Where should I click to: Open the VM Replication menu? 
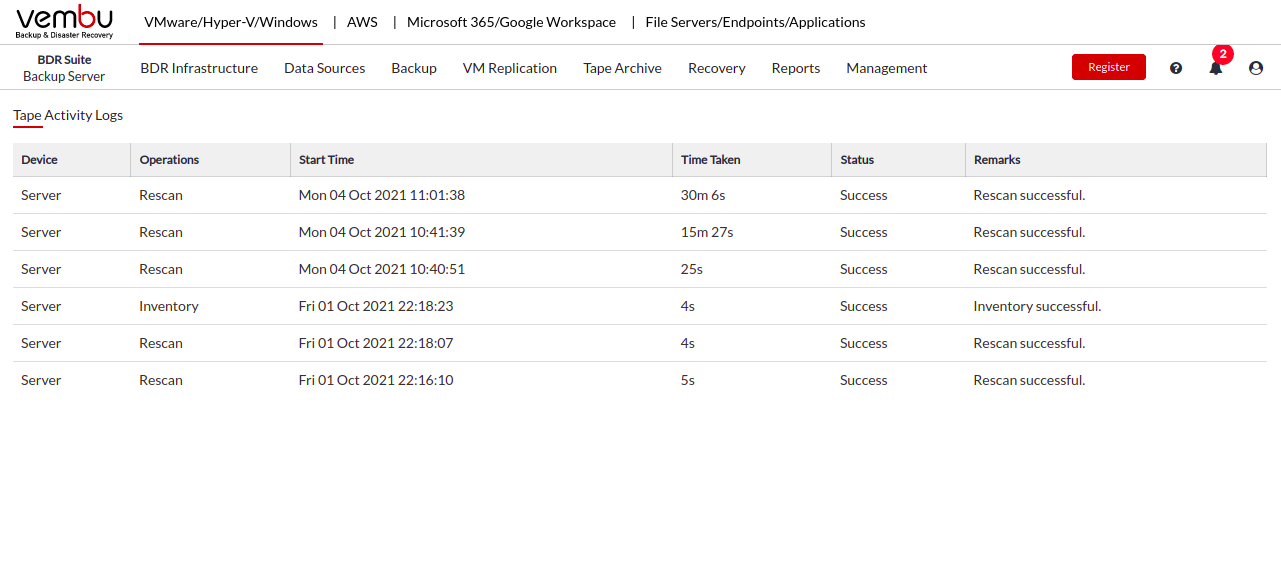pyautogui.click(x=510, y=68)
